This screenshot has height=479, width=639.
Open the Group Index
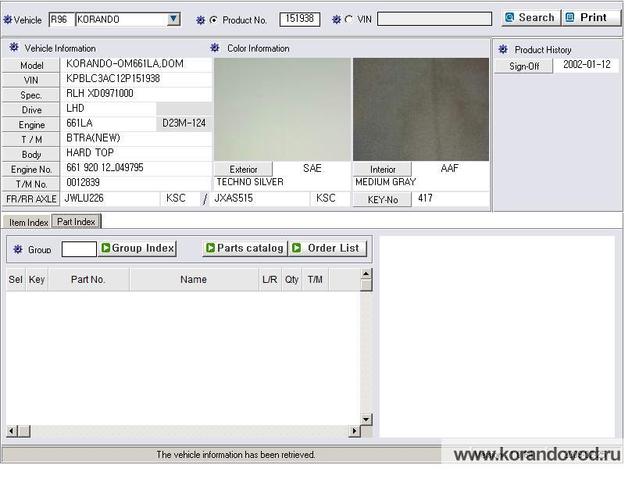tap(138, 248)
